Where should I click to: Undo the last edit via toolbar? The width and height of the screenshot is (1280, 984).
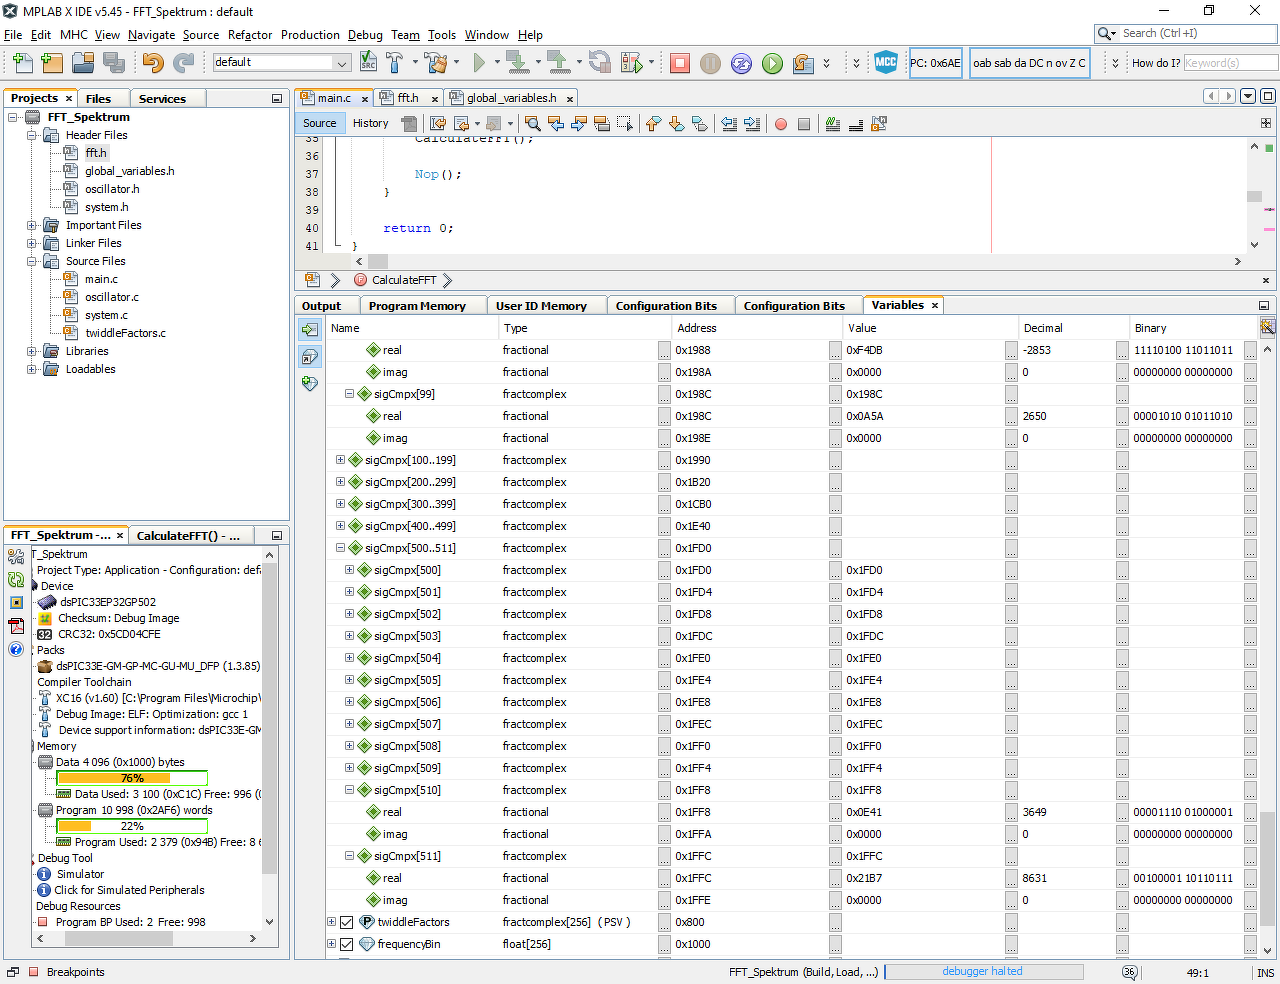coord(152,63)
